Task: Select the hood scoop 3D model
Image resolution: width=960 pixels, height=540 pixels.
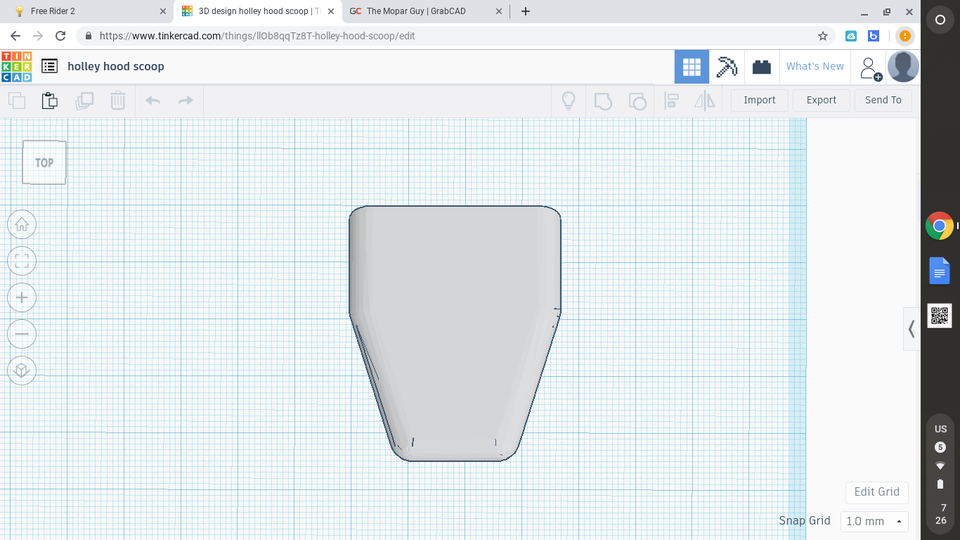Action: coord(455,334)
